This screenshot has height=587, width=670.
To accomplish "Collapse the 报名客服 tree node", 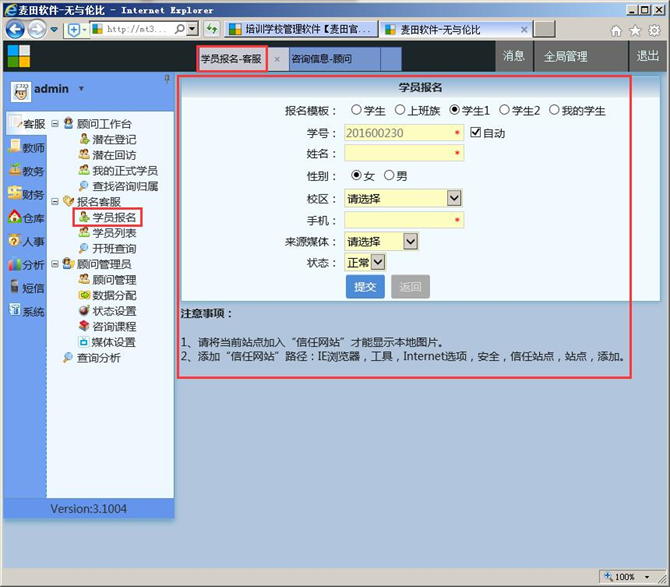I will tap(55, 201).
